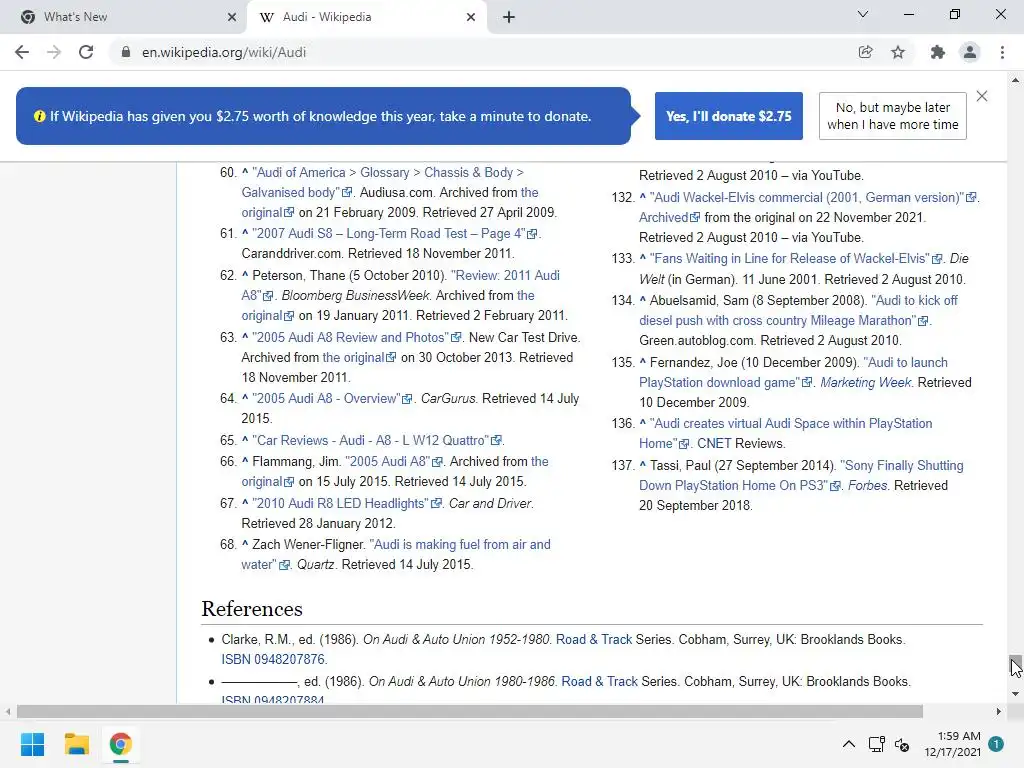Image resolution: width=1024 pixels, height=768 pixels.
Task: Open the network status tray icon
Action: coord(876,744)
